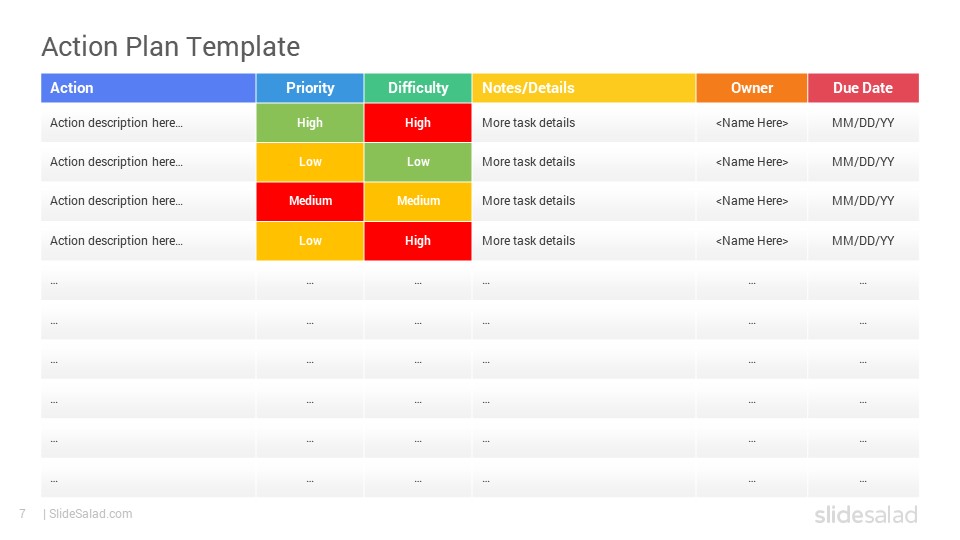
Task: Select the green High priority cell
Action: coord(310,122)
